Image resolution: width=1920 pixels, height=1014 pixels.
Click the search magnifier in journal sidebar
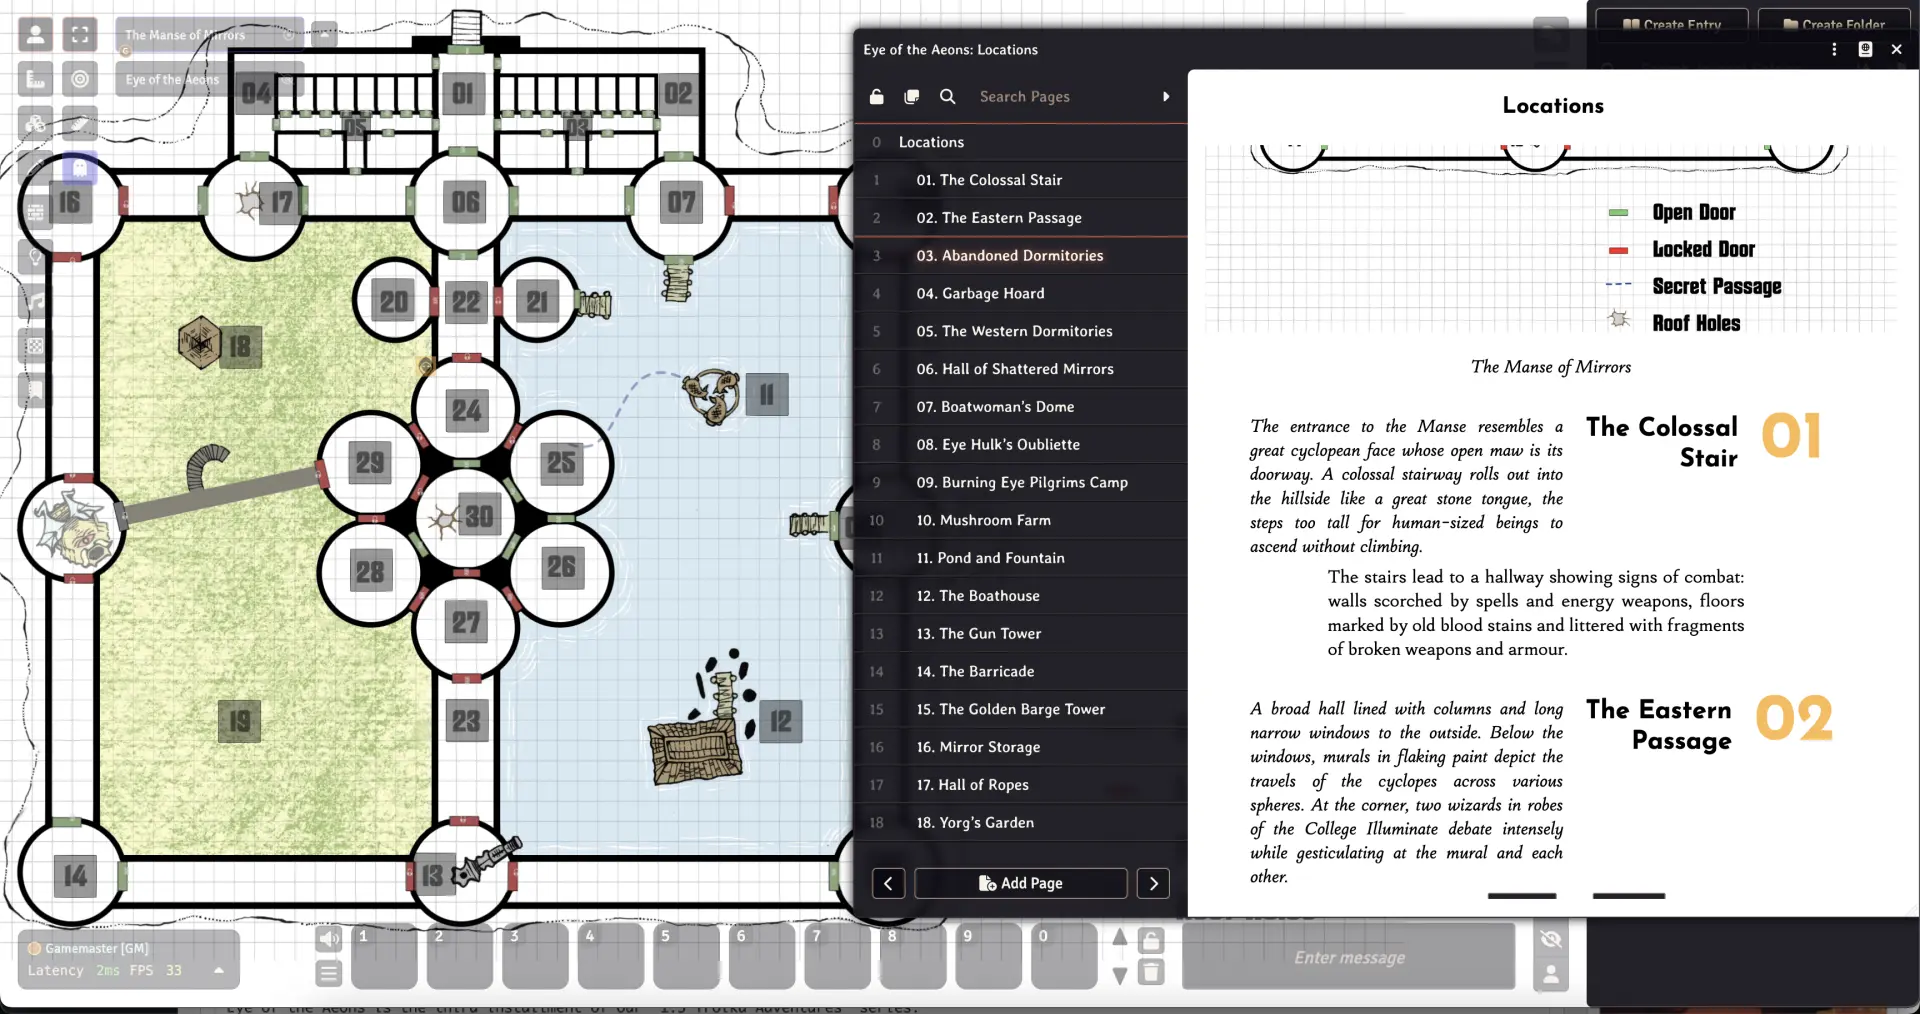[947, 97]
